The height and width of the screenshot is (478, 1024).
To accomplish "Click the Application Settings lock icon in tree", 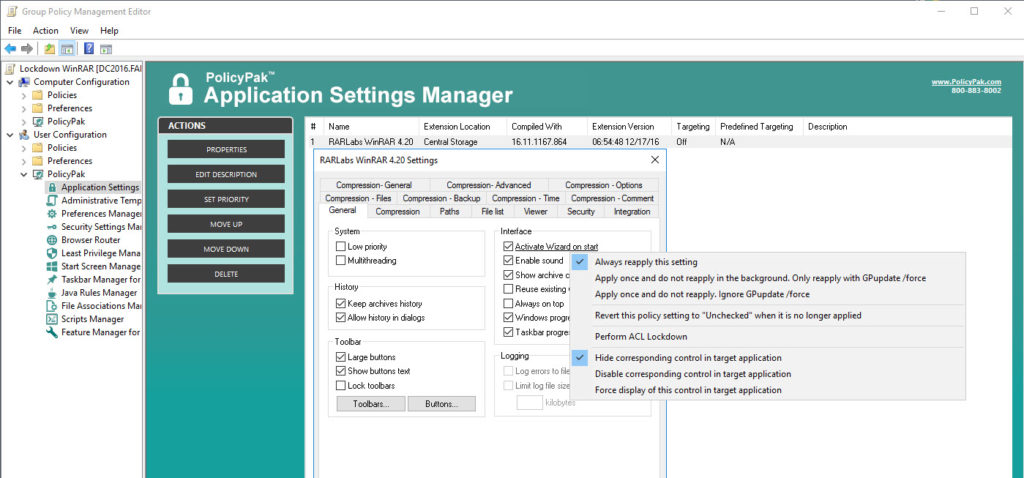I will coord(52,187).
